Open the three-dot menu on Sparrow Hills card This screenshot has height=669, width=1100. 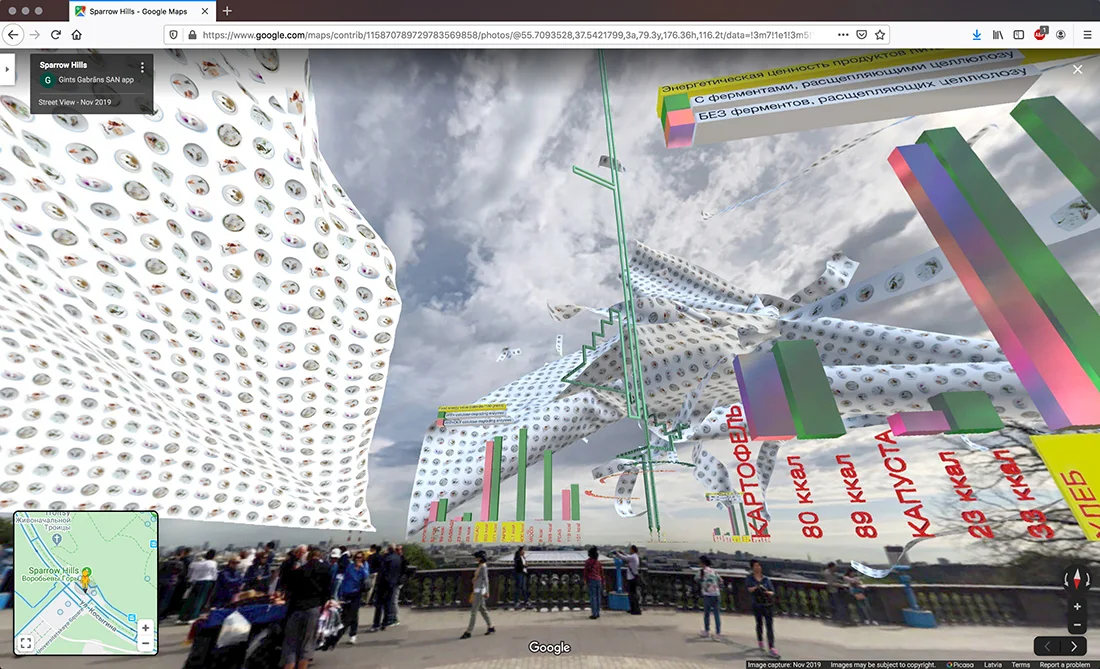coord(142,67)
